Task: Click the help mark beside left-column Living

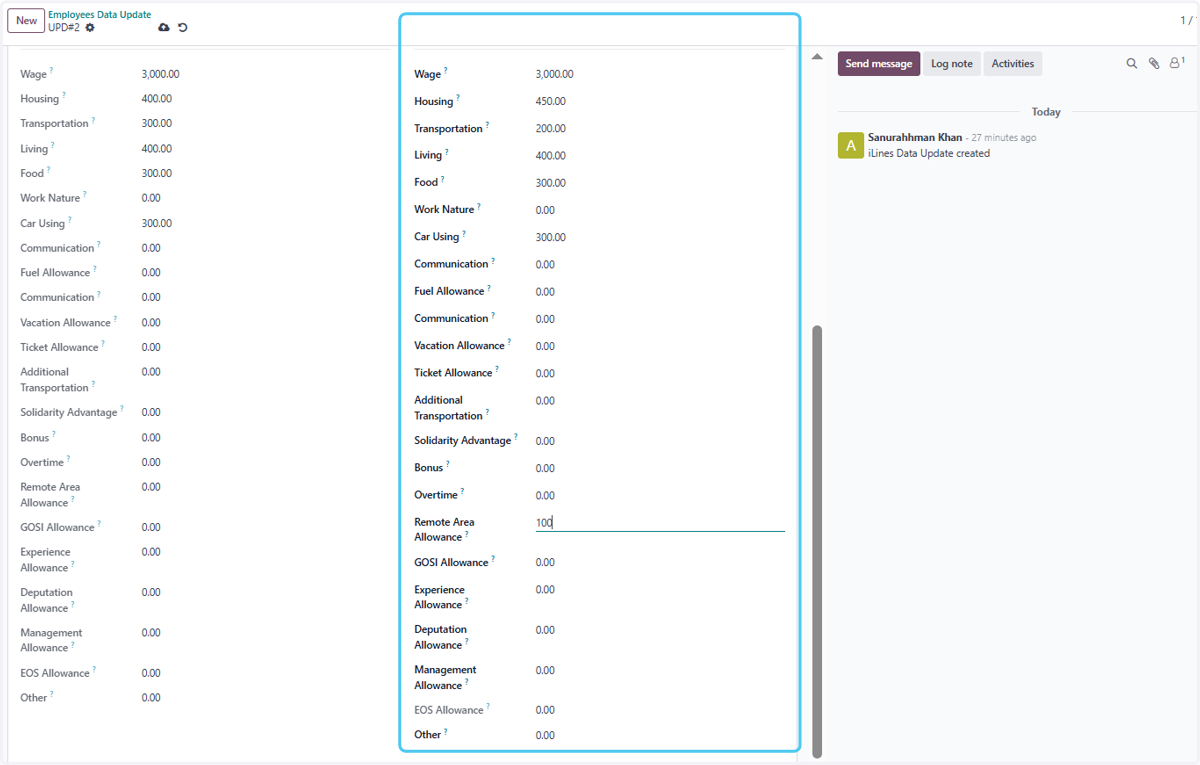Action: (x=53, y=145)
